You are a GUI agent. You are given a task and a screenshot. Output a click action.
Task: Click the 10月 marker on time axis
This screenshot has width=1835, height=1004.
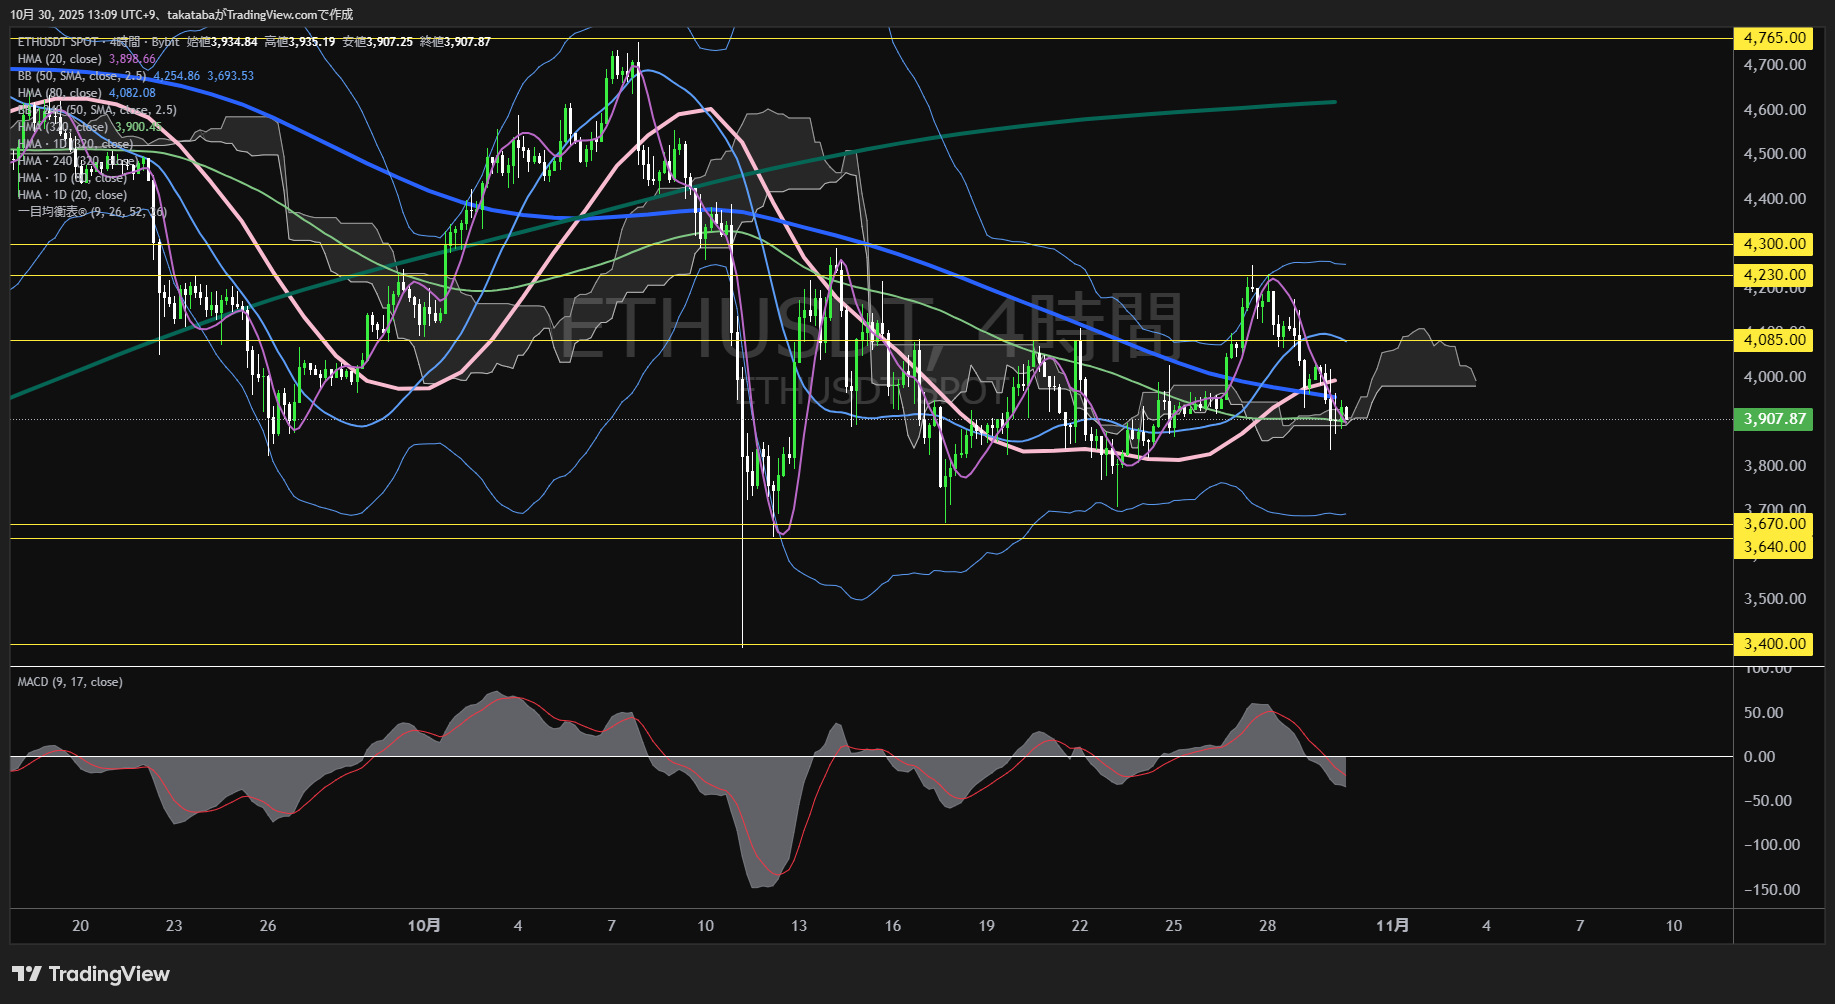tap(424, 926)
